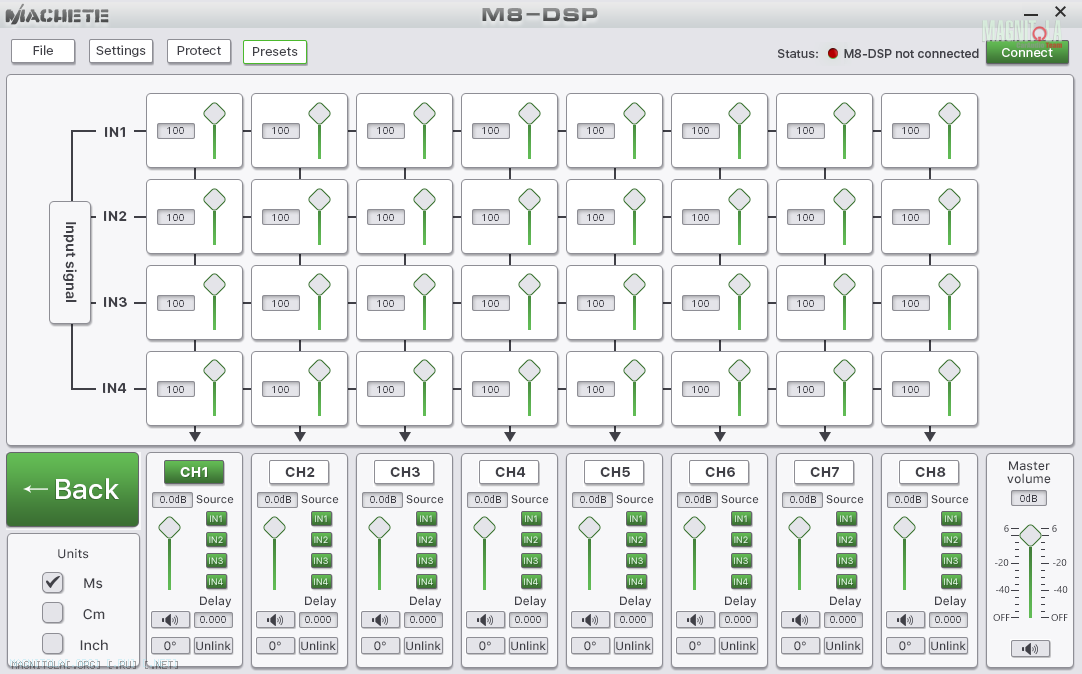Enable the Ms units checkbox

(x=52, y=582)
